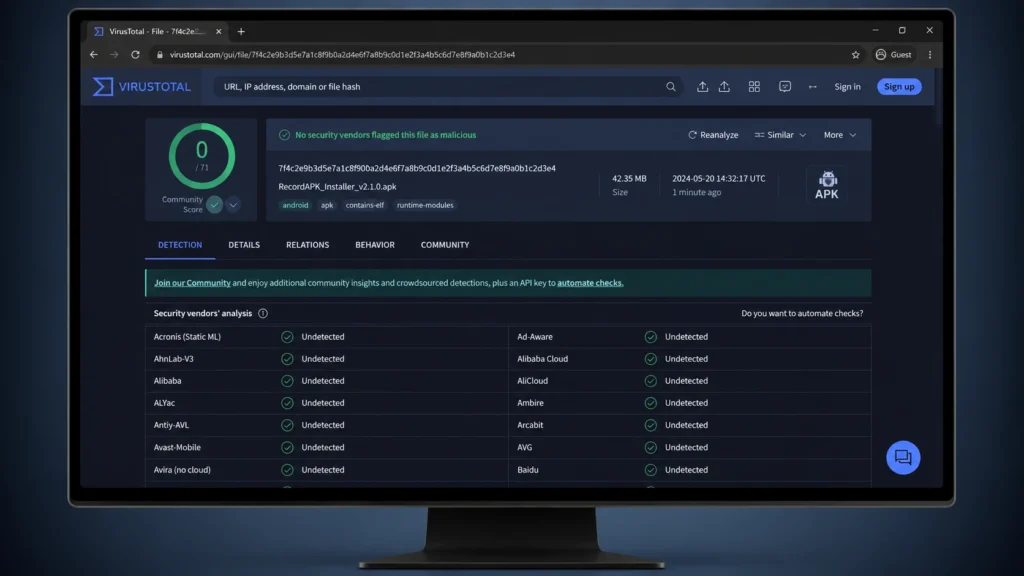The height and width of the screenshot is (576, 1024).
Task: Click the Alibaba Cloud vendor name
Action: pyautogui.click(x=543, y=359)
